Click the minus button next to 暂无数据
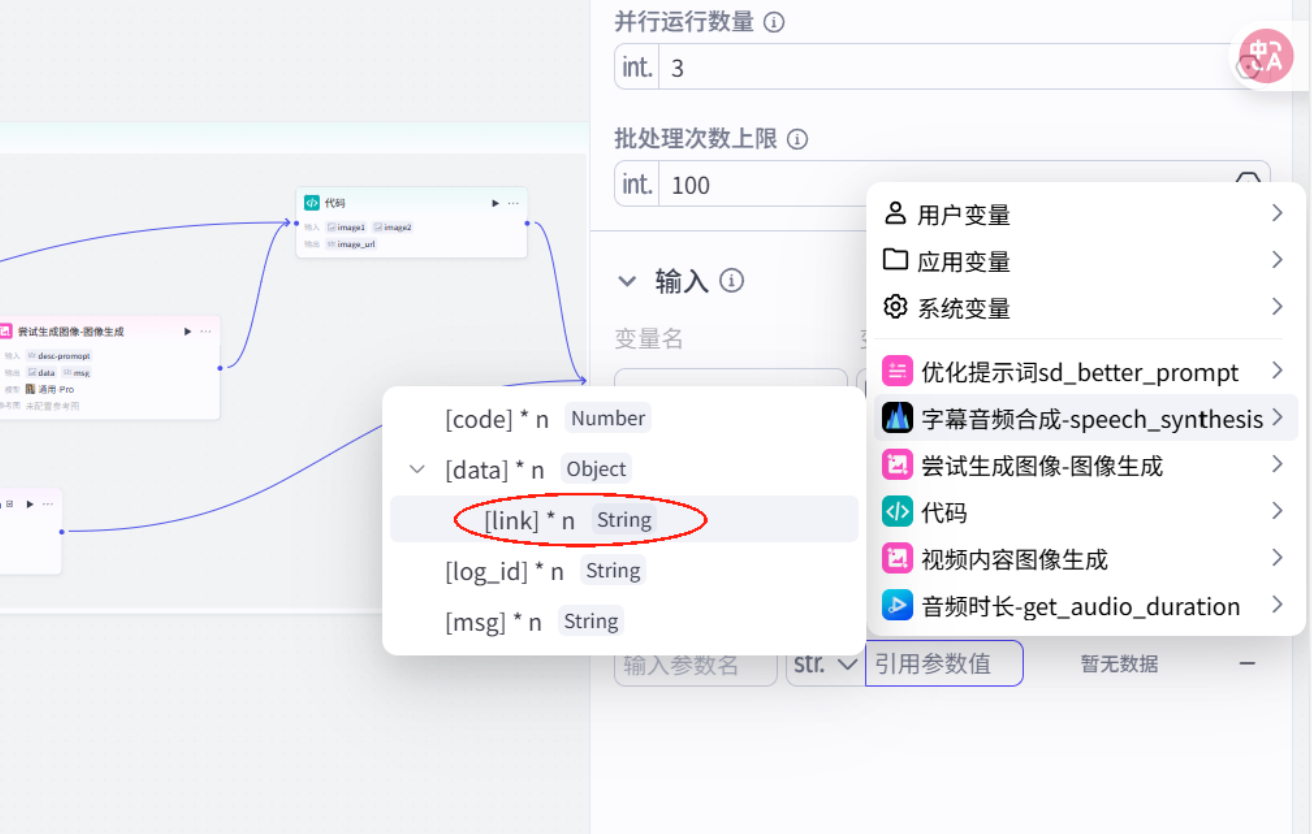1312x834 pixels. click(x=1248, y=662)
